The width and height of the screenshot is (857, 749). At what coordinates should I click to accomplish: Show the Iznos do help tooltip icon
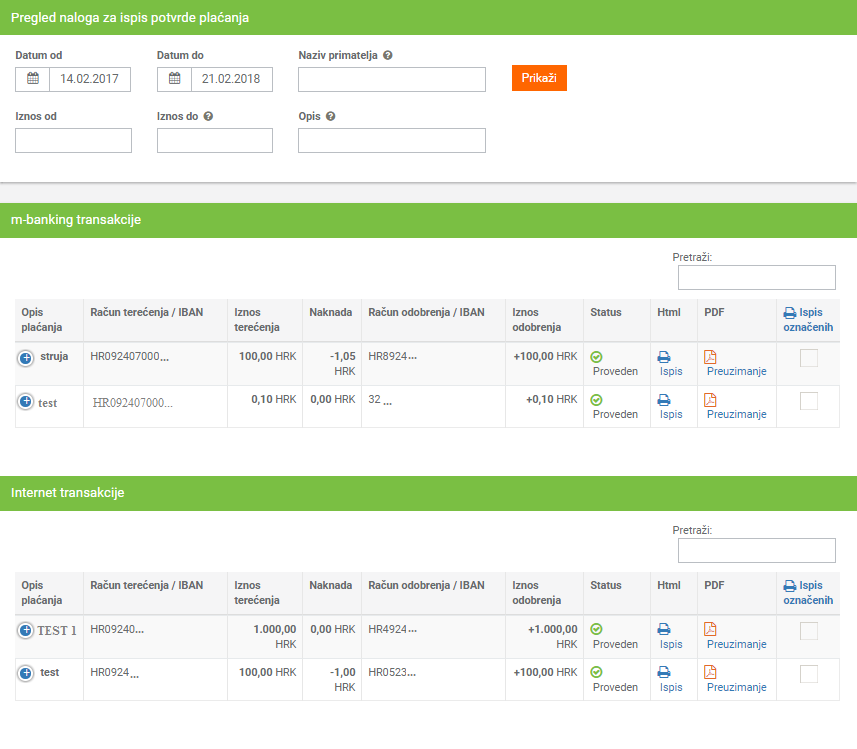tap(208, 116)
